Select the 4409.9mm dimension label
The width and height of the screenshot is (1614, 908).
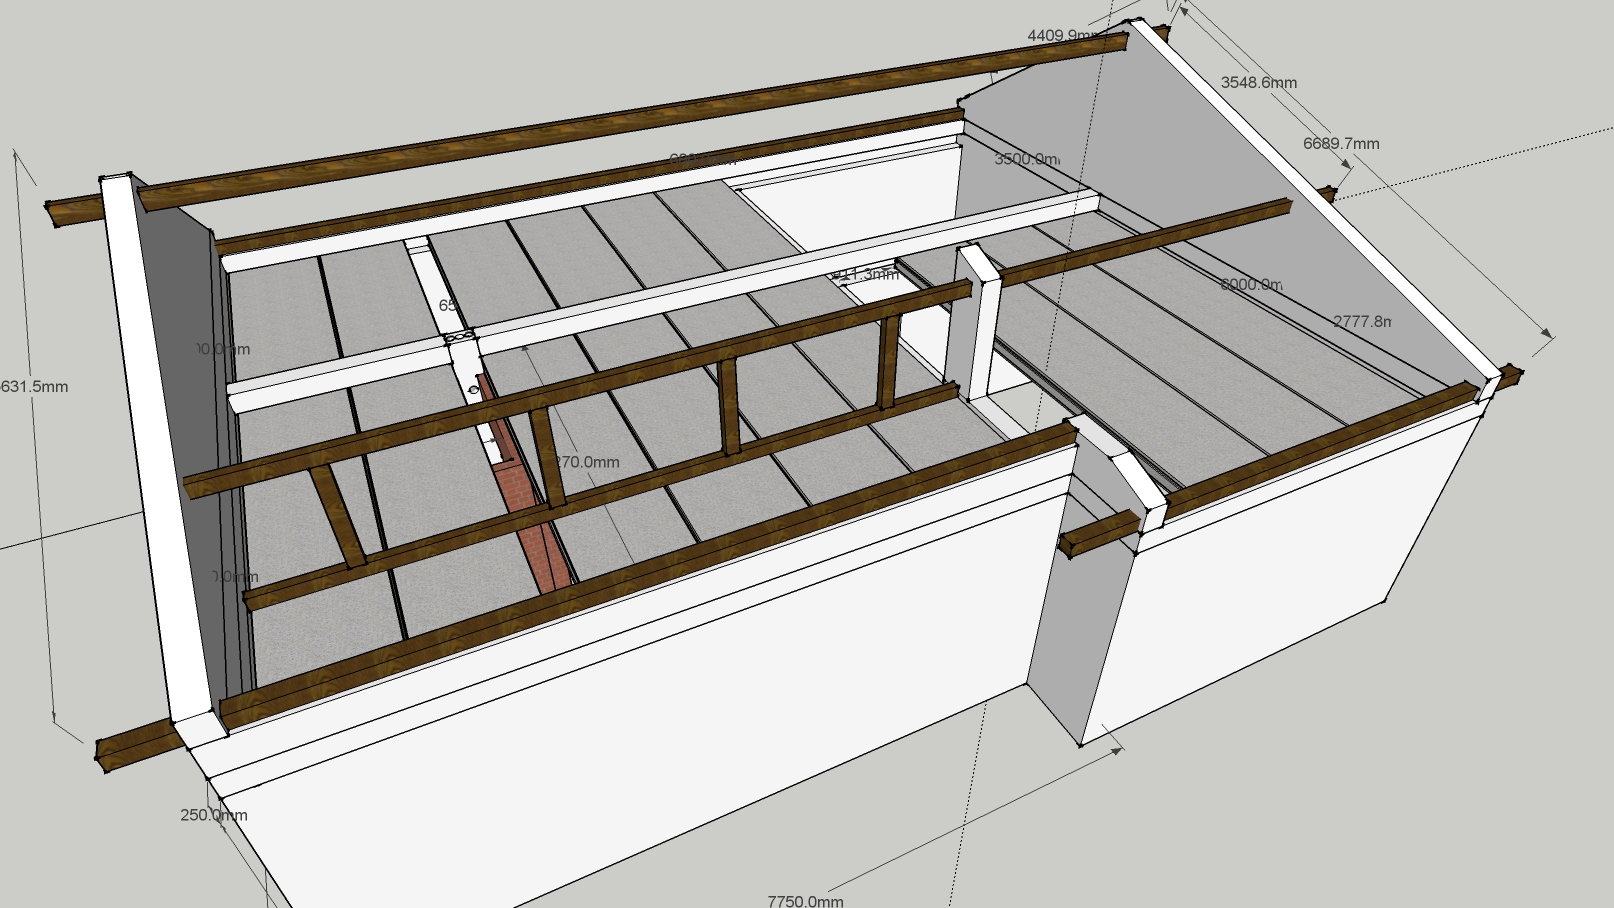1064,35
